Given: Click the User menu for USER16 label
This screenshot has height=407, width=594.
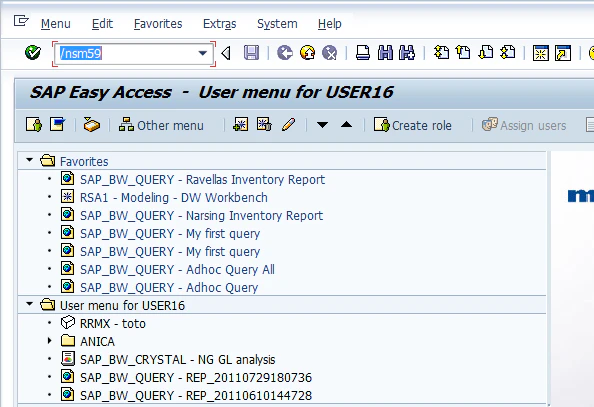Looking at the screenshot, I should click(122, 305).
